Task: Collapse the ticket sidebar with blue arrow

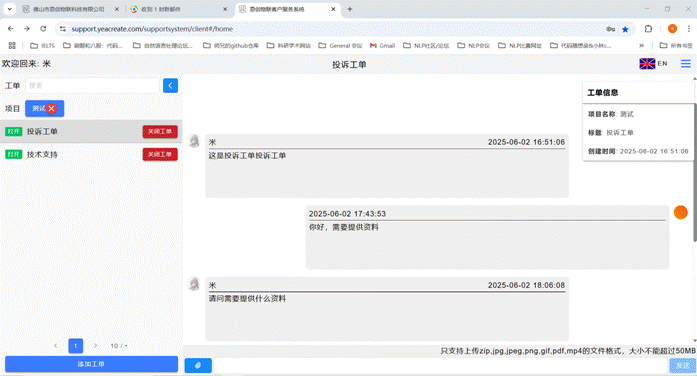Action: (x=170, y=85)
